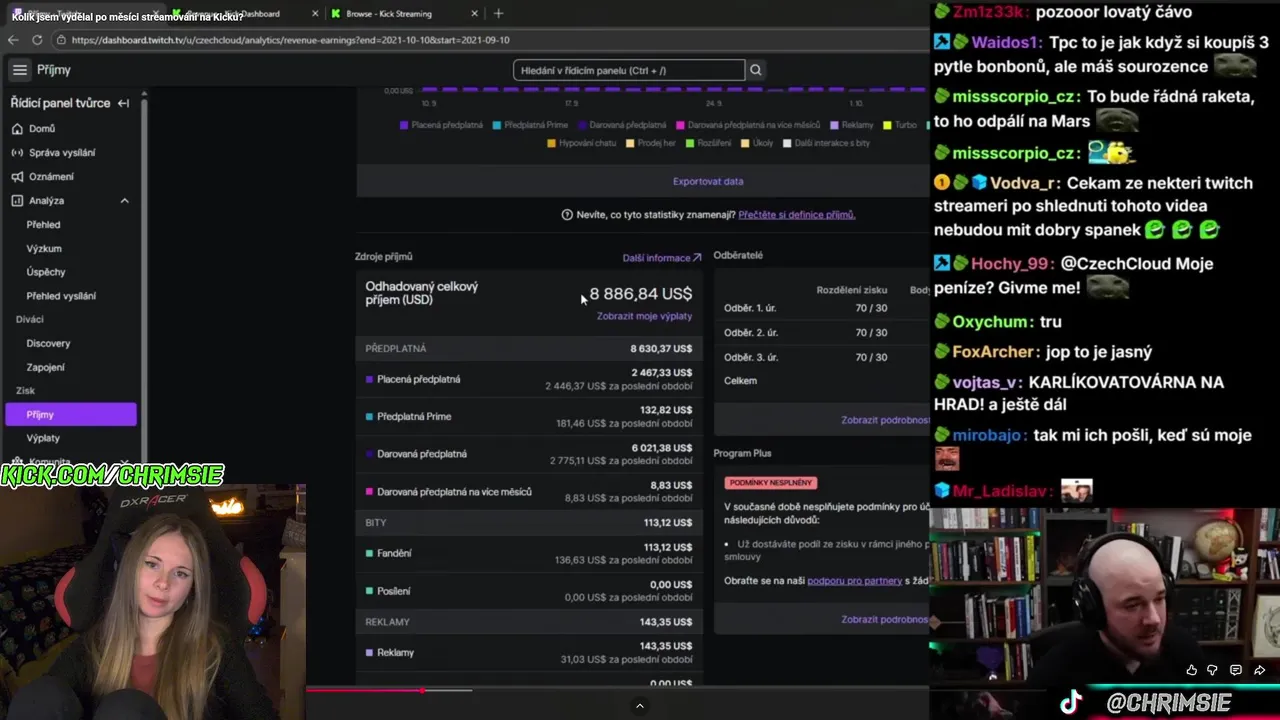Open Úspěchy in the sidebar
This screenshot has width=1280, height=720.
coord(46,272)
